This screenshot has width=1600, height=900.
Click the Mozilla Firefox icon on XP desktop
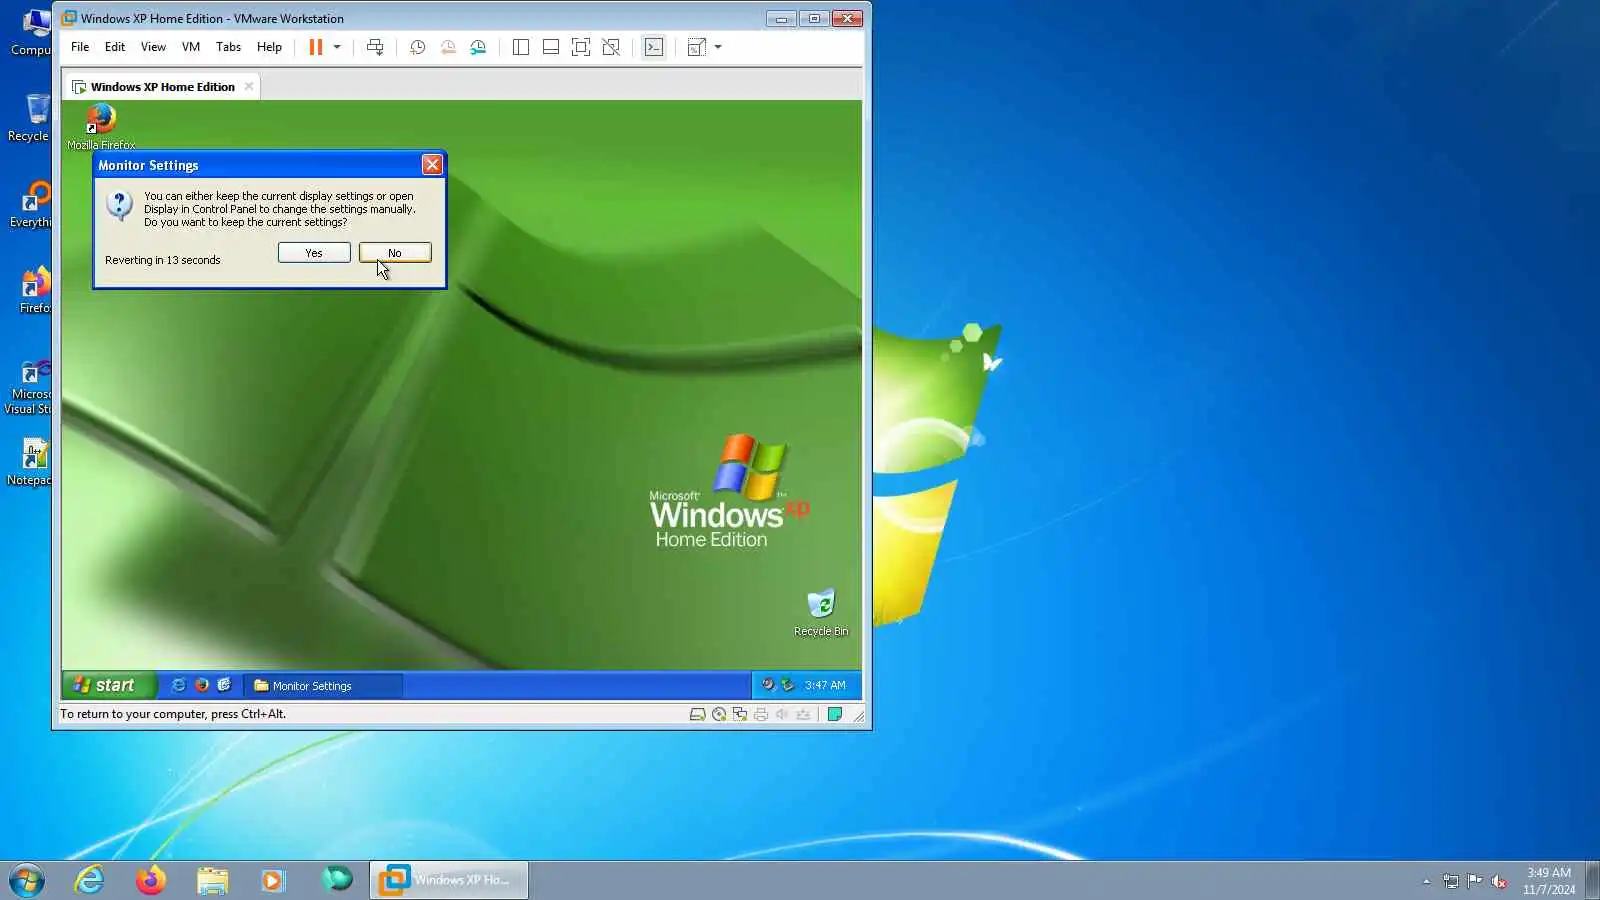pos(101,127)
